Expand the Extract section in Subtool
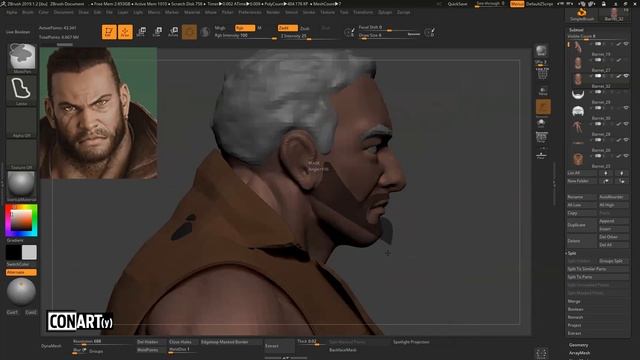 tap(574, 333)
